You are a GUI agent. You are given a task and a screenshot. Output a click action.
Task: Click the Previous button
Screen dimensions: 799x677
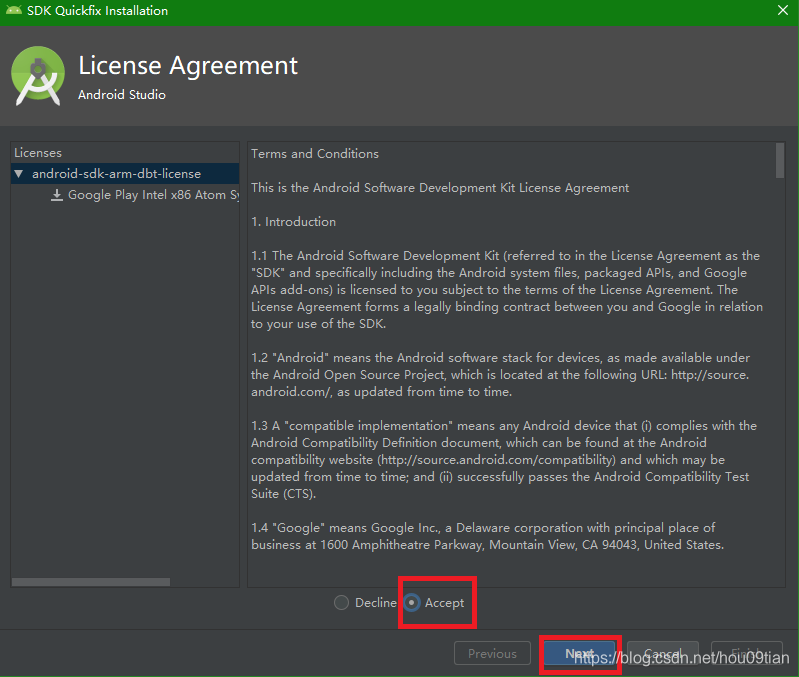click(x=492, y=653)
